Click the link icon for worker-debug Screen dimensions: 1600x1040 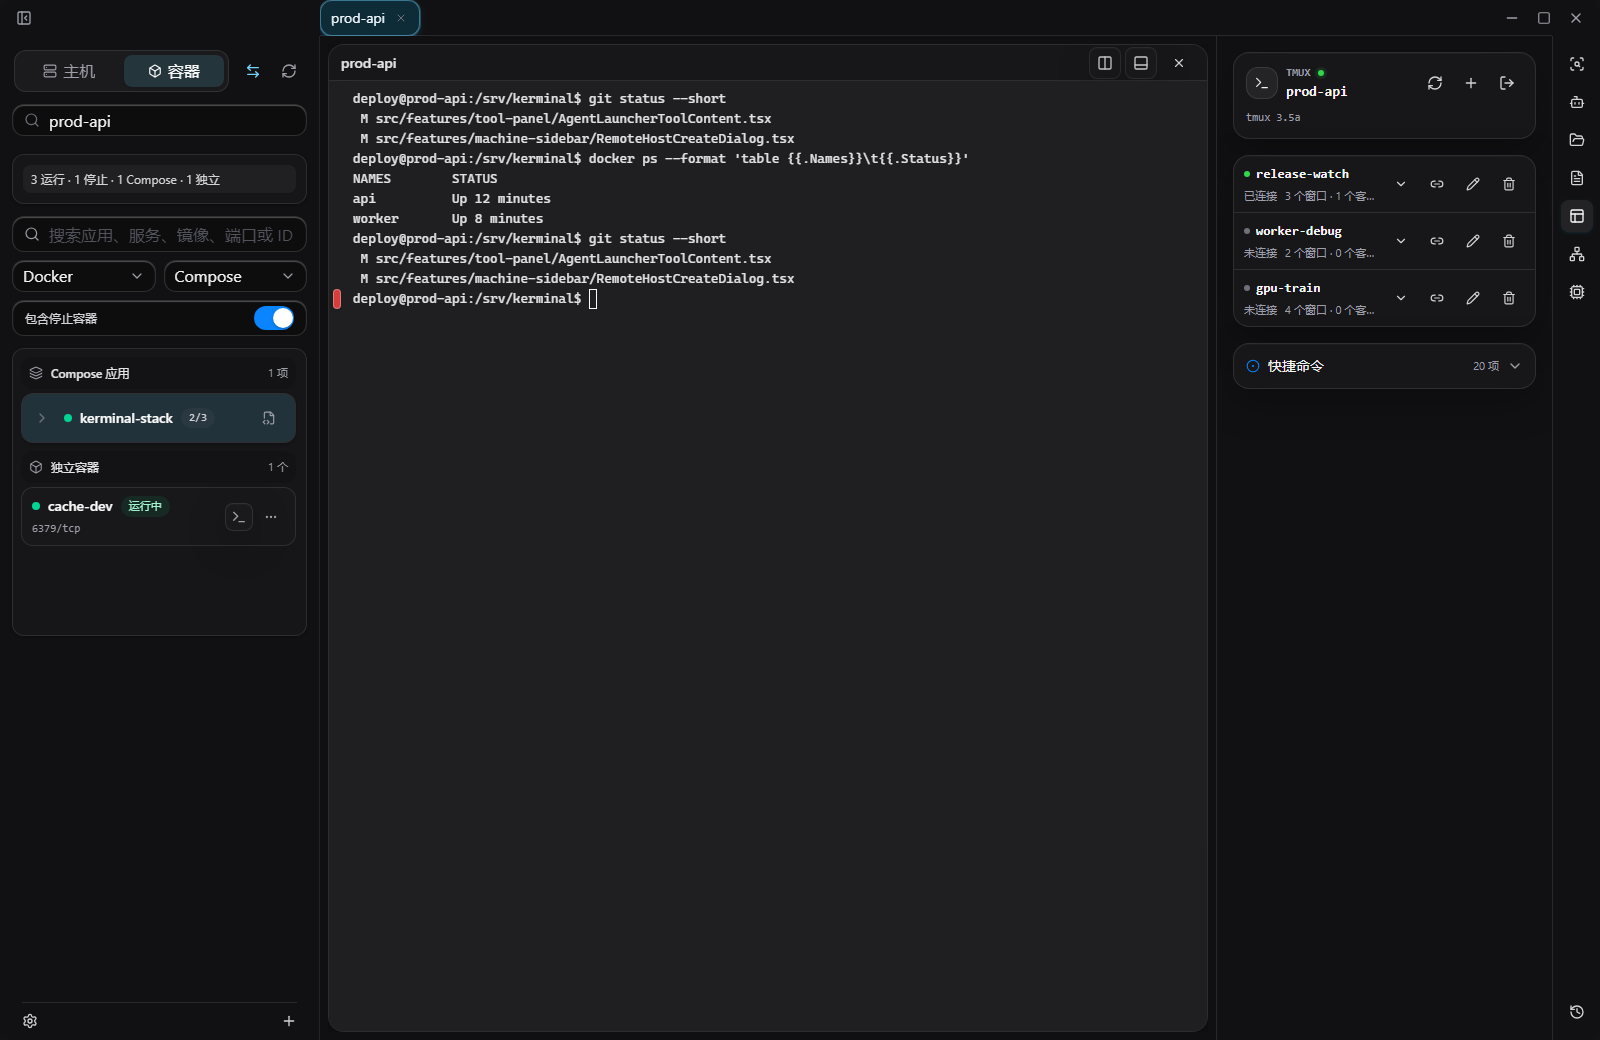pyautogui.click(x=1437, y=241)
